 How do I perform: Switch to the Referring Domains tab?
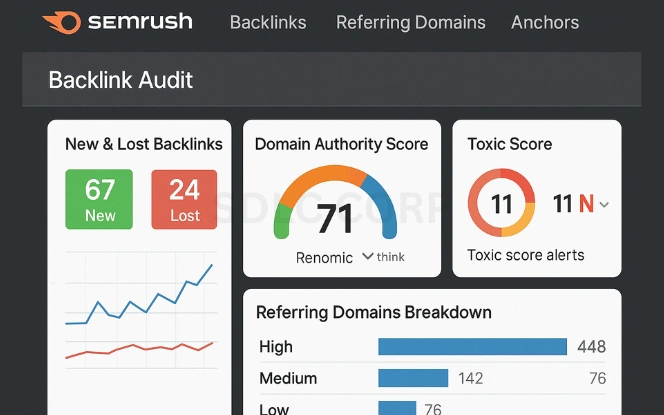(x=411, y=22)
